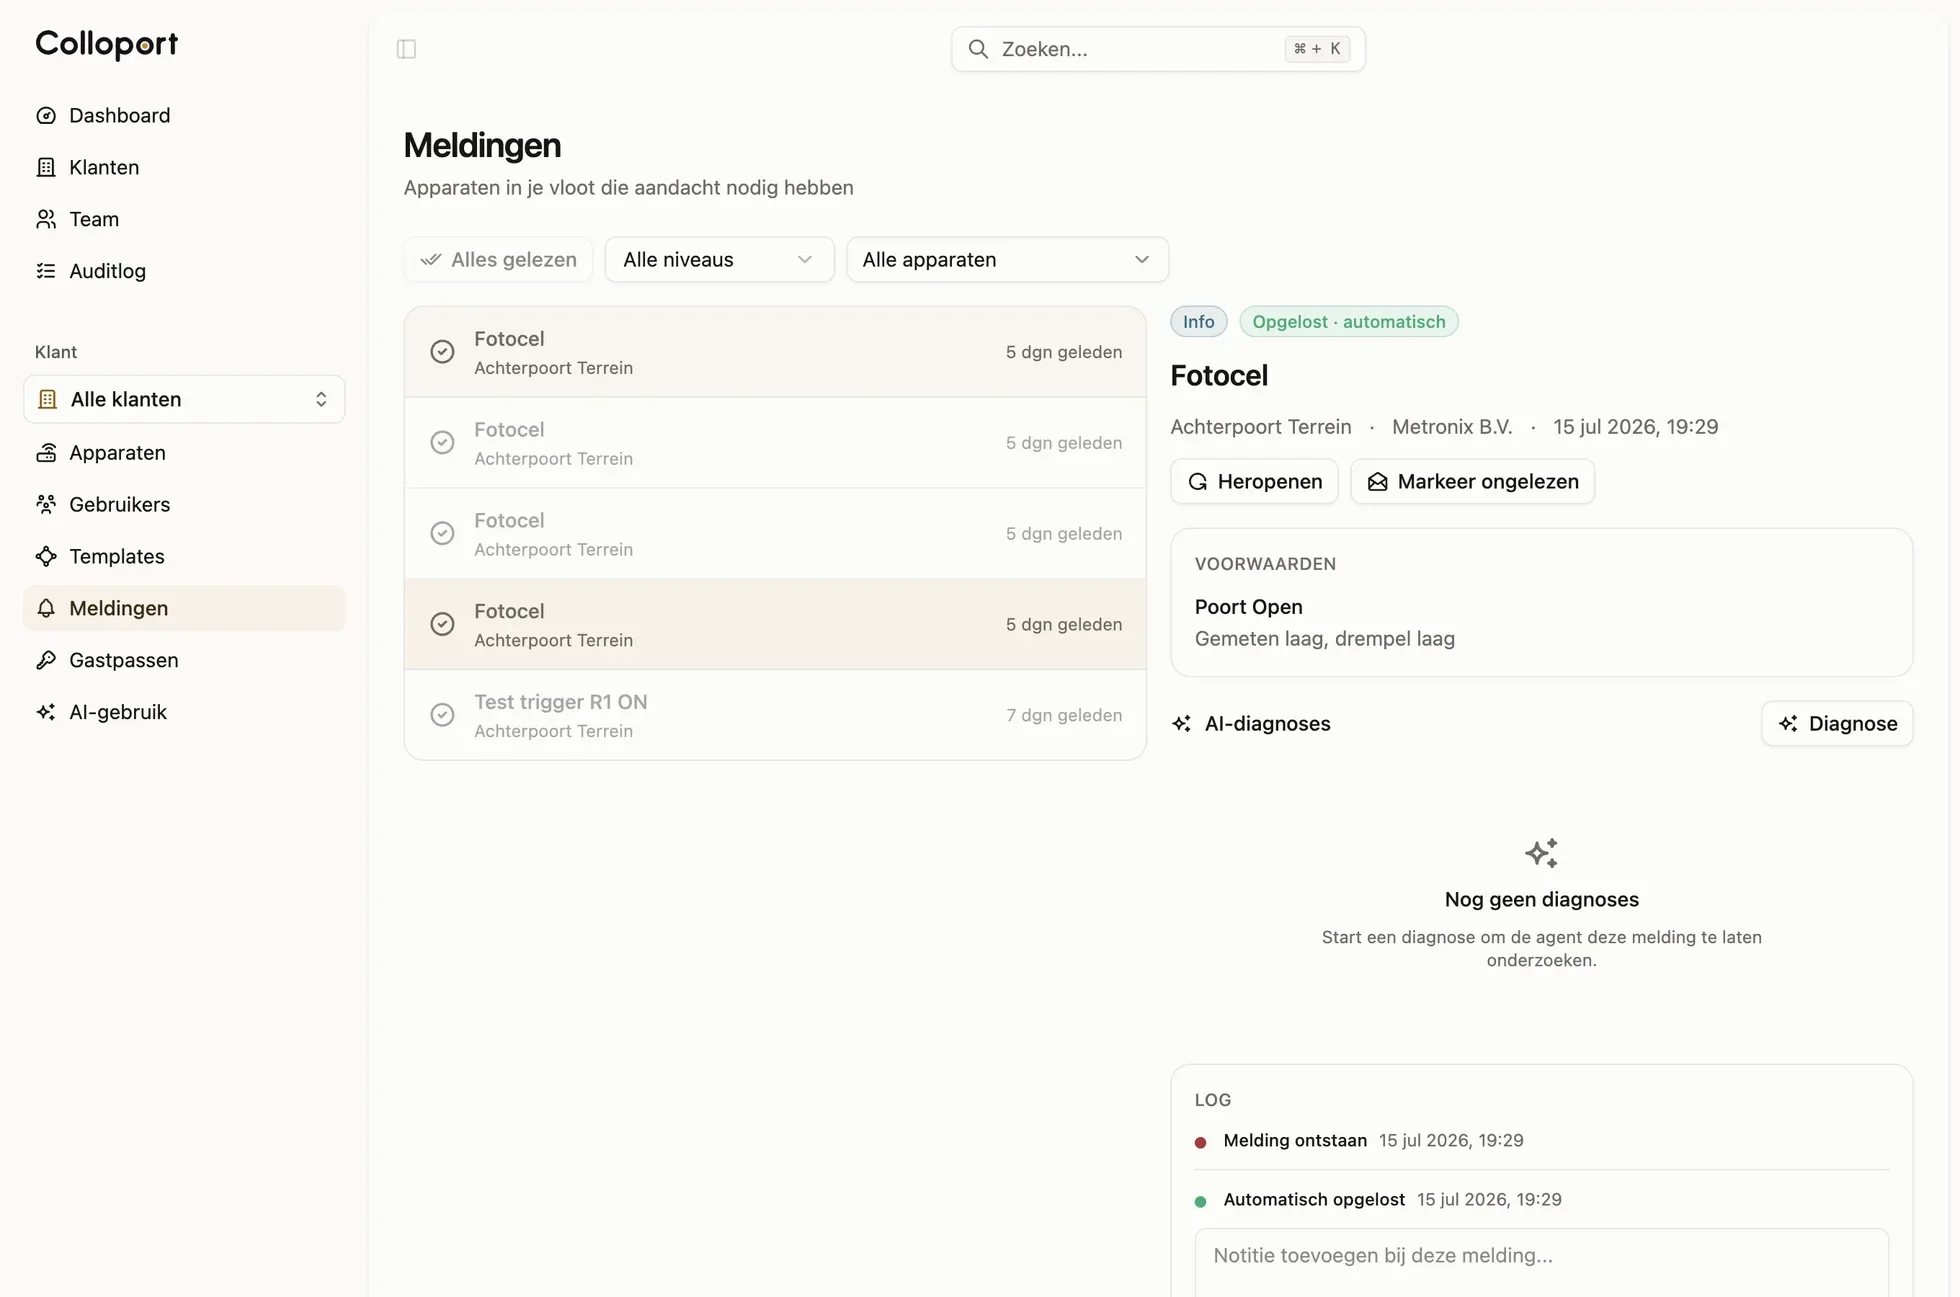This screenshot has height=1297, width=1960.
Task: Click check circle of second Fotocel alert
Action: click(x=442, y=443)
